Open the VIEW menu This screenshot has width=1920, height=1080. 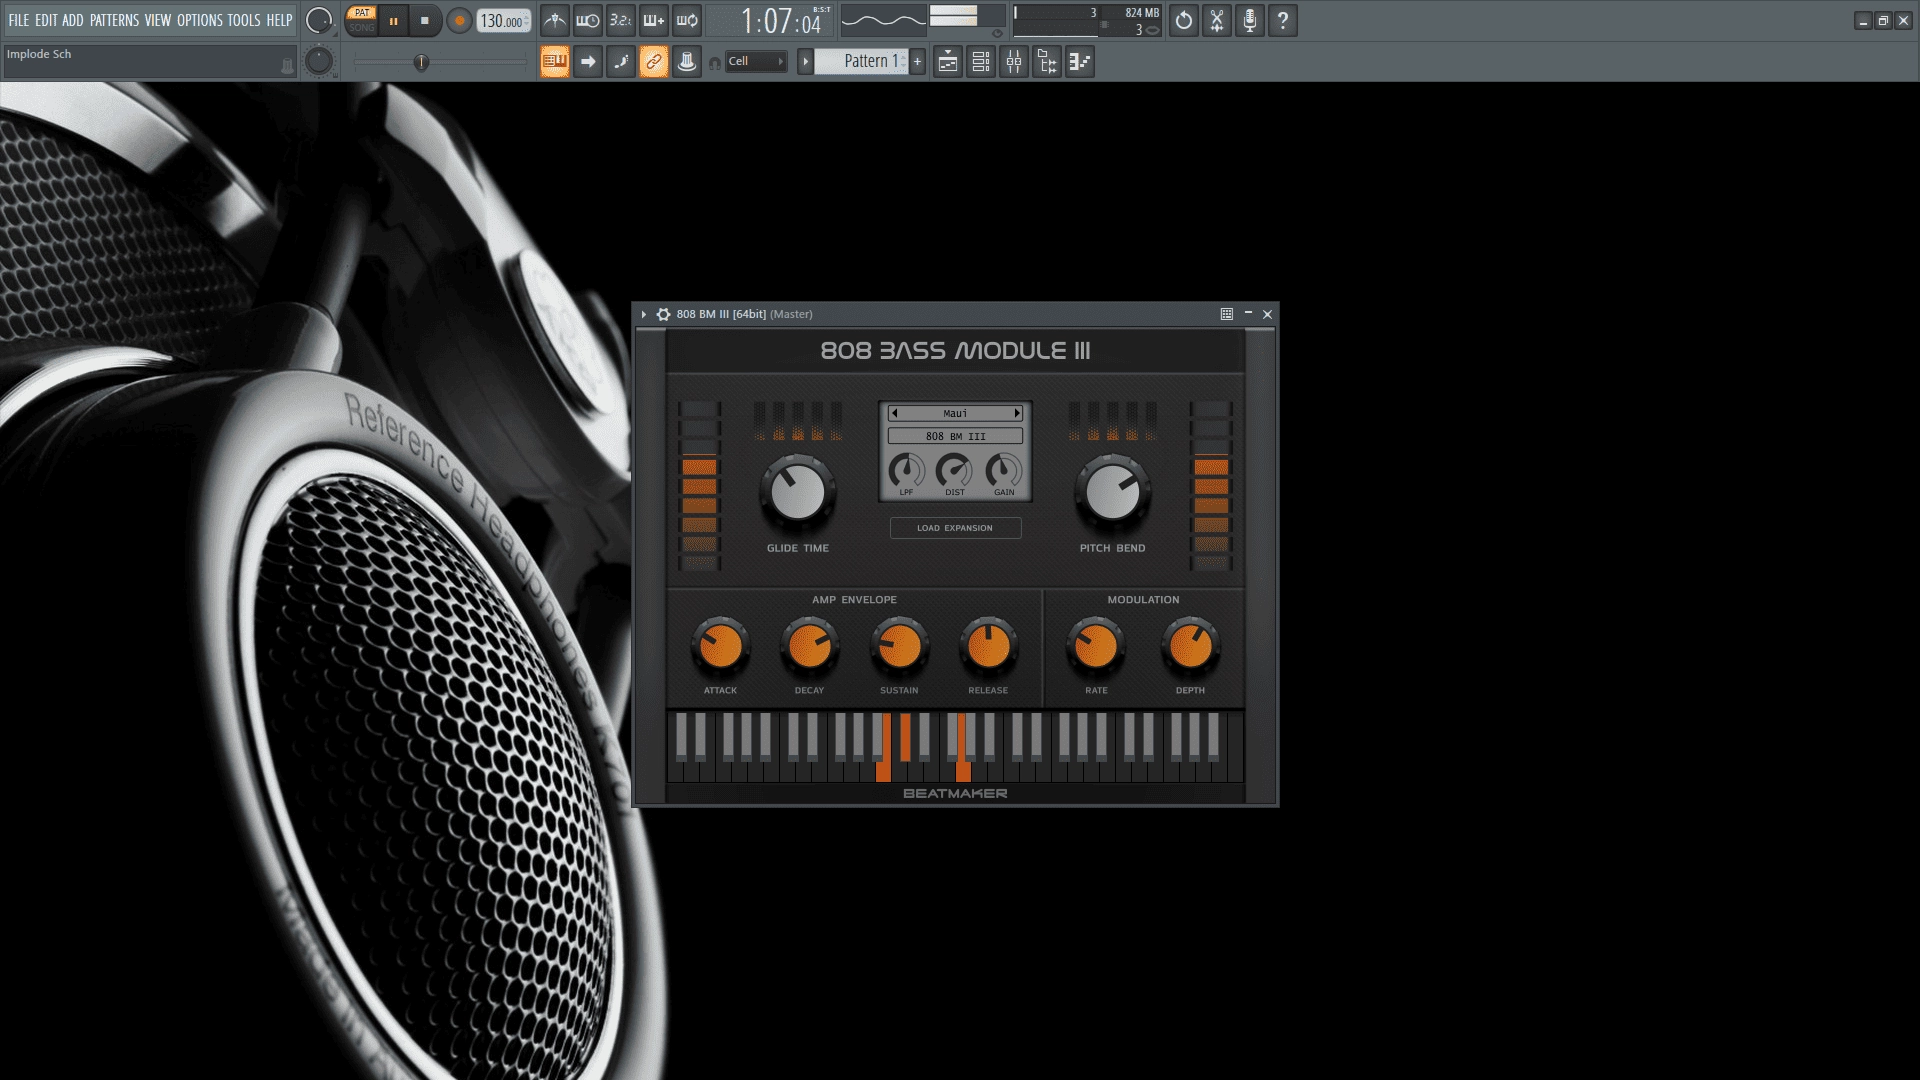click(x=158, y=20)
